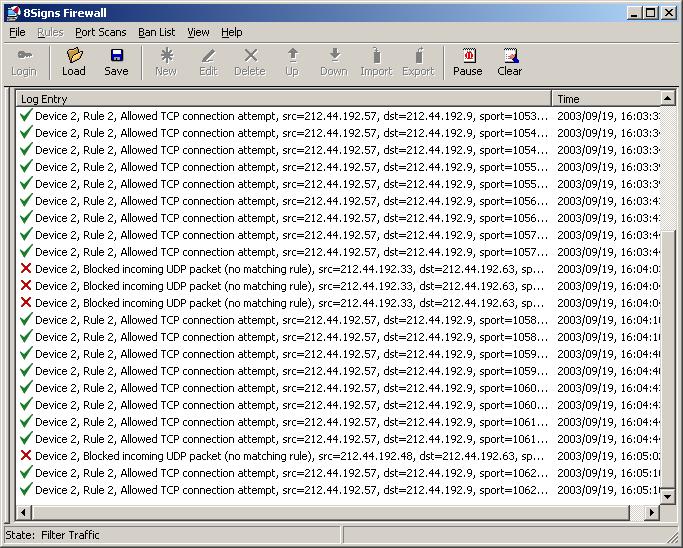This screenshot has width=683, height=548.
Task: Select first blocked incoming UDP packet entry
Action: click(x=285, y=269)
